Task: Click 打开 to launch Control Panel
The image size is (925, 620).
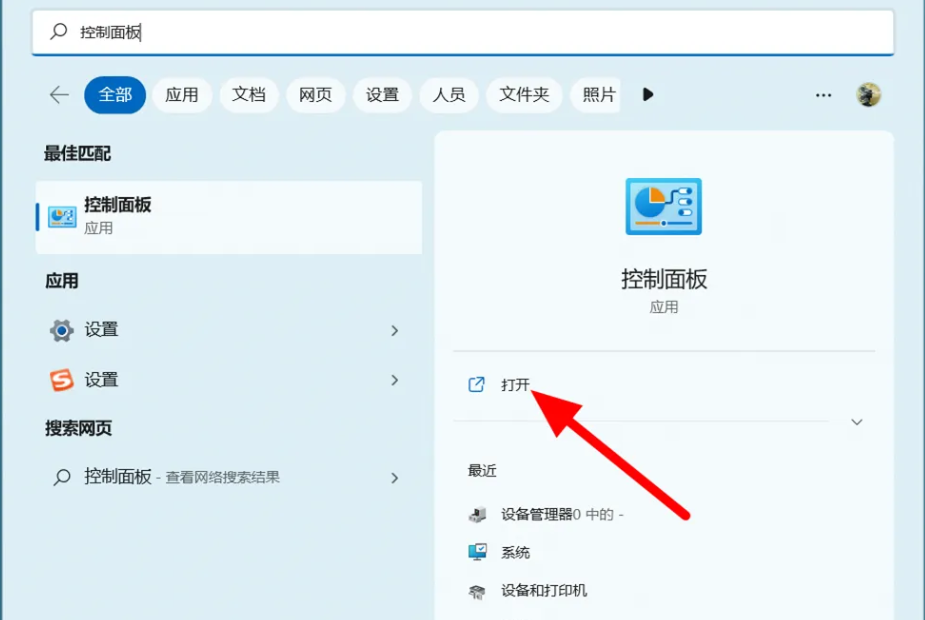Action: click(515, 385)
